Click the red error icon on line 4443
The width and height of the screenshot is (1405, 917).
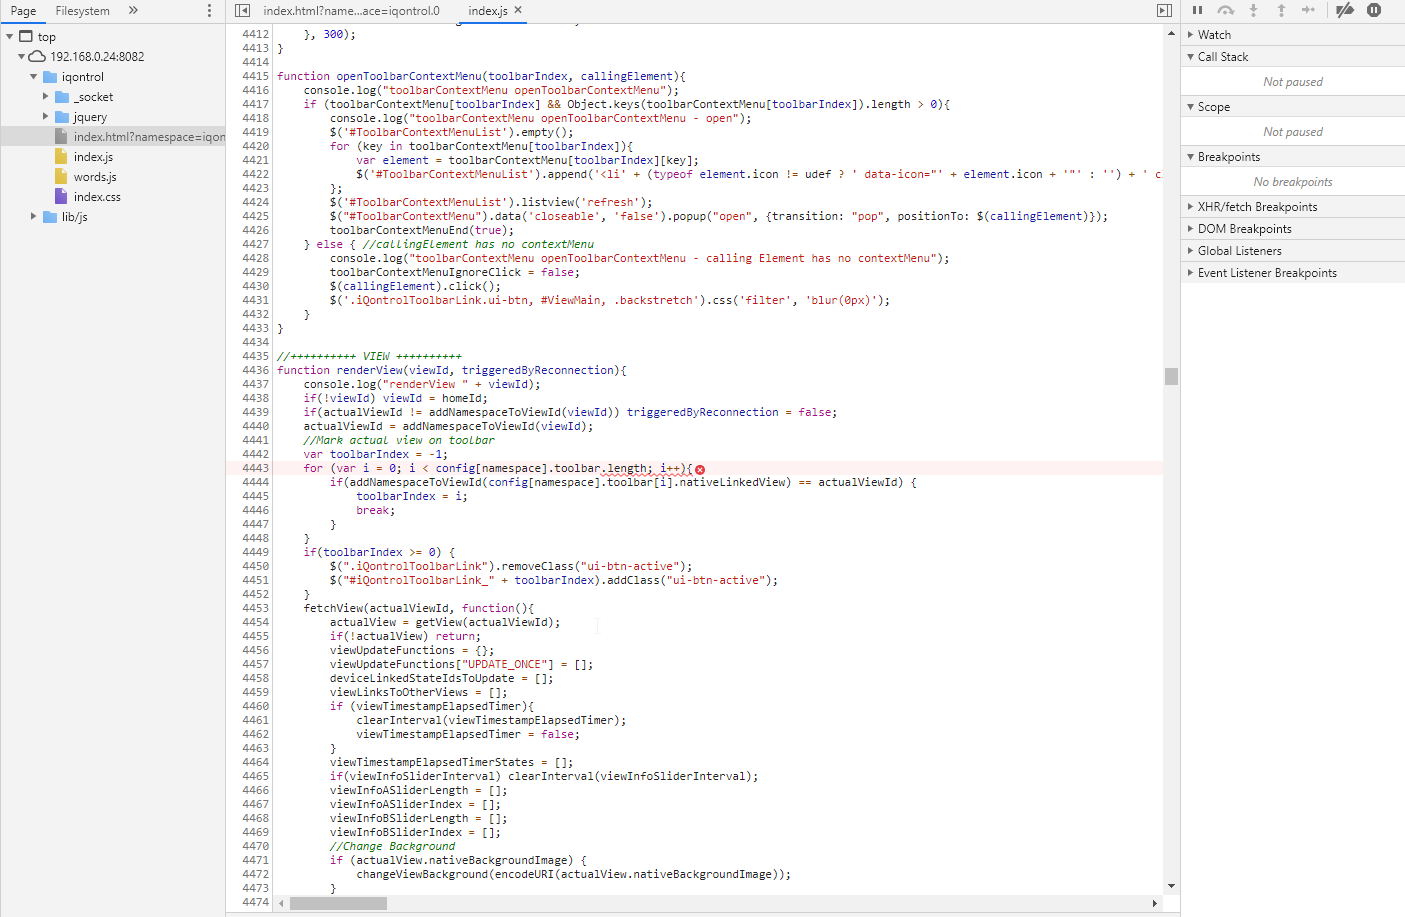point(700,469)
